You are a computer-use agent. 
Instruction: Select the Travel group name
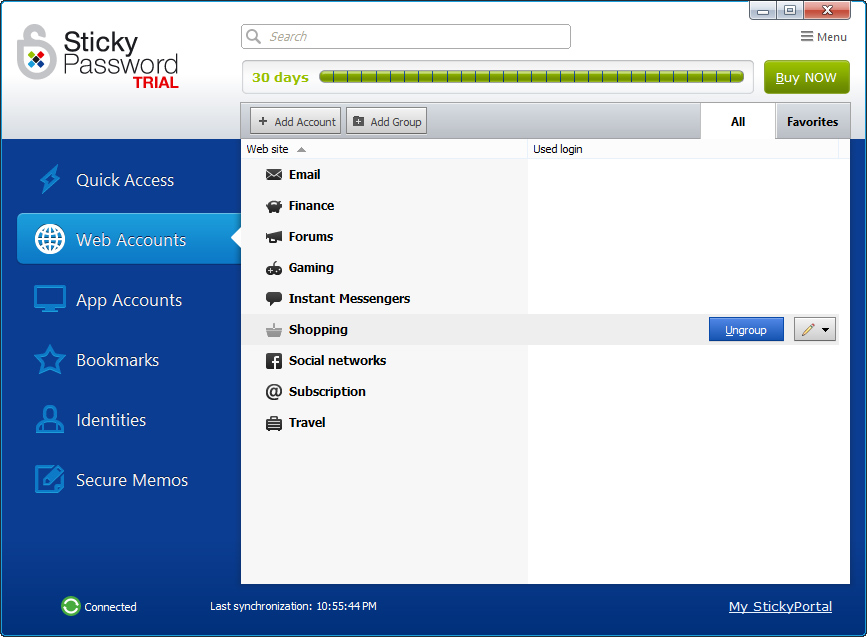(307, 422)
